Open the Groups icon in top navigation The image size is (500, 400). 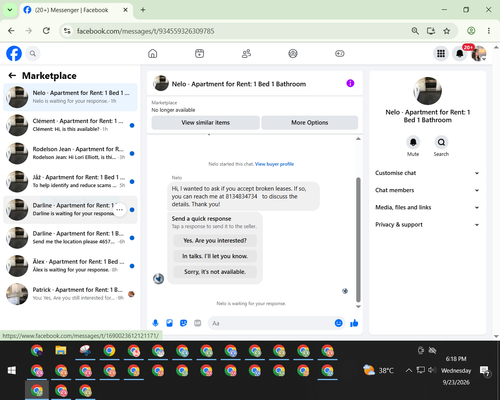click(293, 53)
